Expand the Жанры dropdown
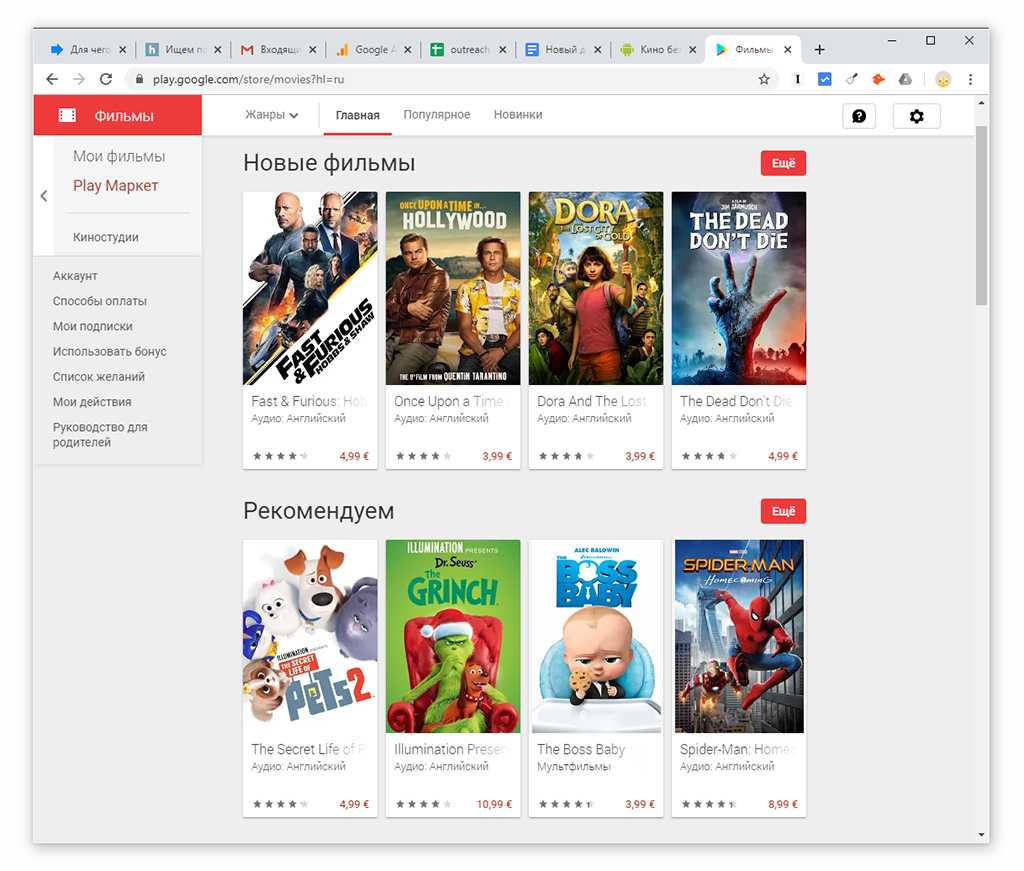The image size is (1024, 871). coord(272,115)
